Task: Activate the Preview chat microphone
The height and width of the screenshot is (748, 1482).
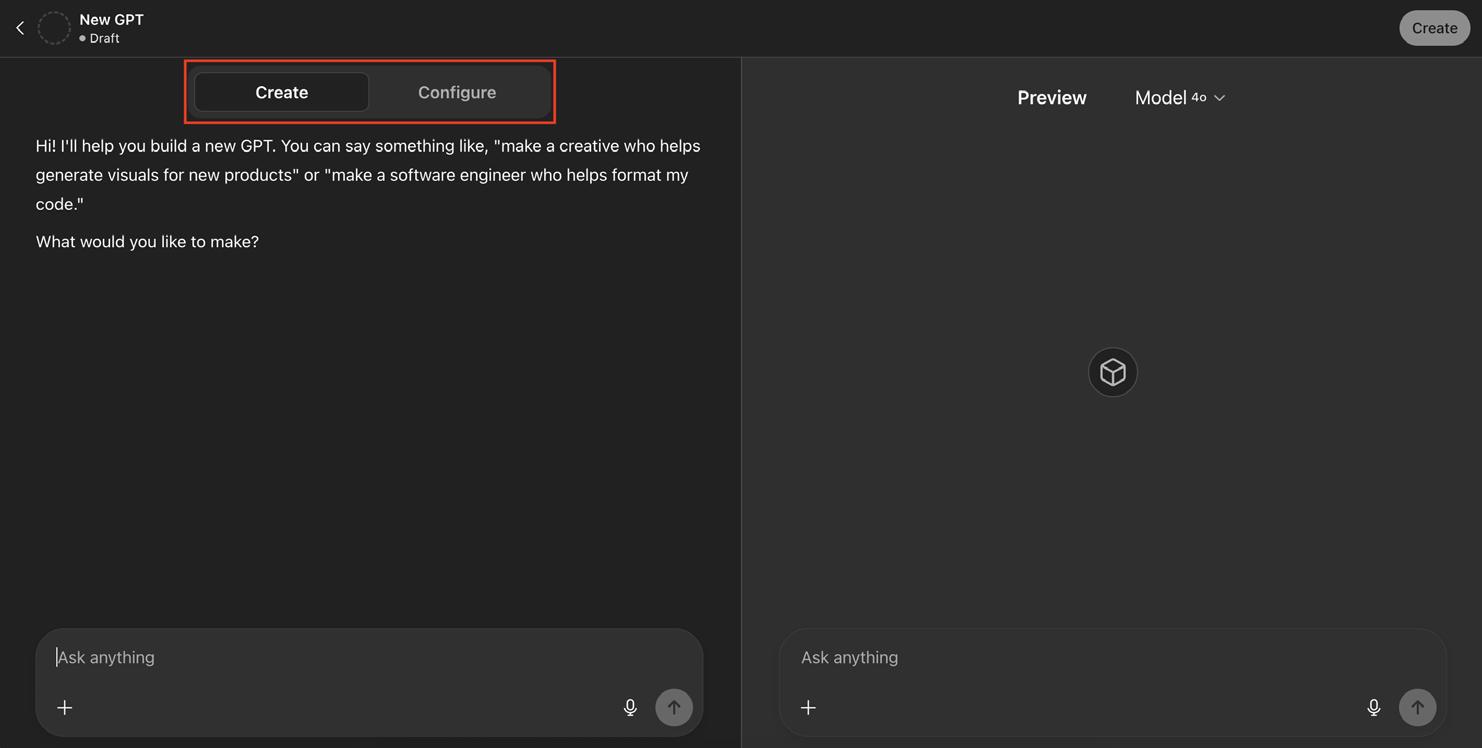Action: [1374, 708]
